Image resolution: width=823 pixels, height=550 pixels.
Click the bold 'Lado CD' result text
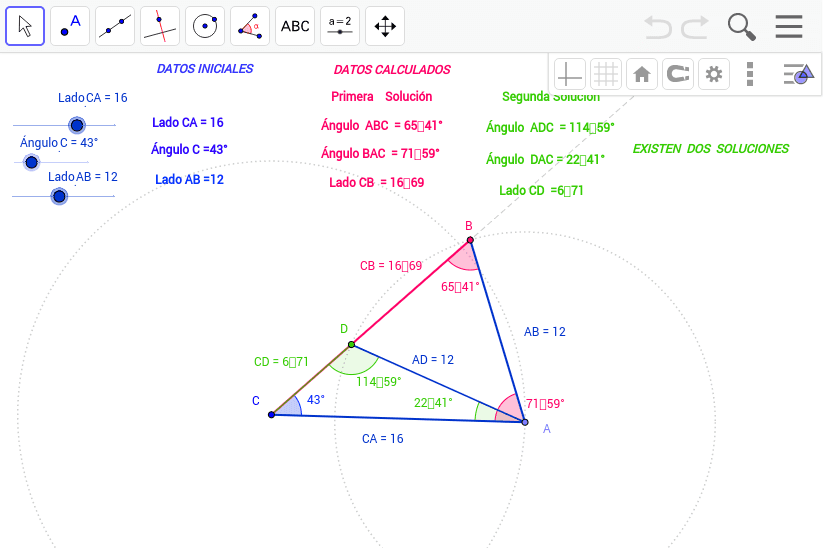pyautogui.click(x=541, y=191)
